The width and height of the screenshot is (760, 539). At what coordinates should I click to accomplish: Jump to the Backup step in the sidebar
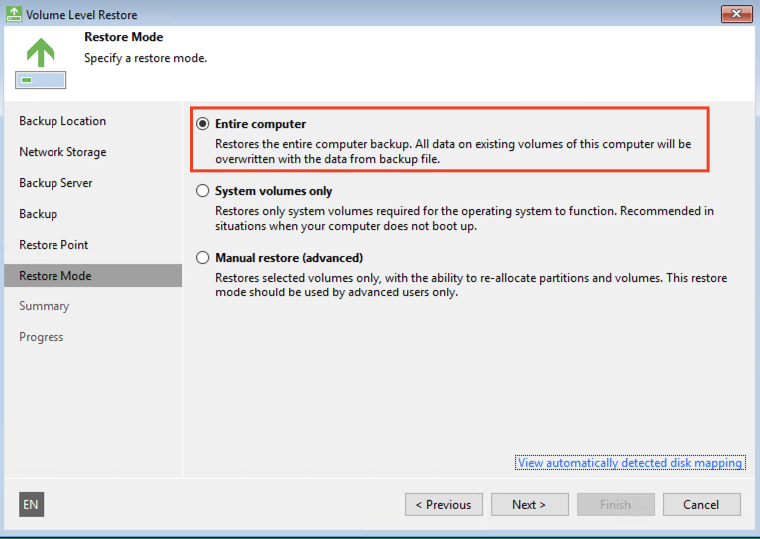[38, 214]
